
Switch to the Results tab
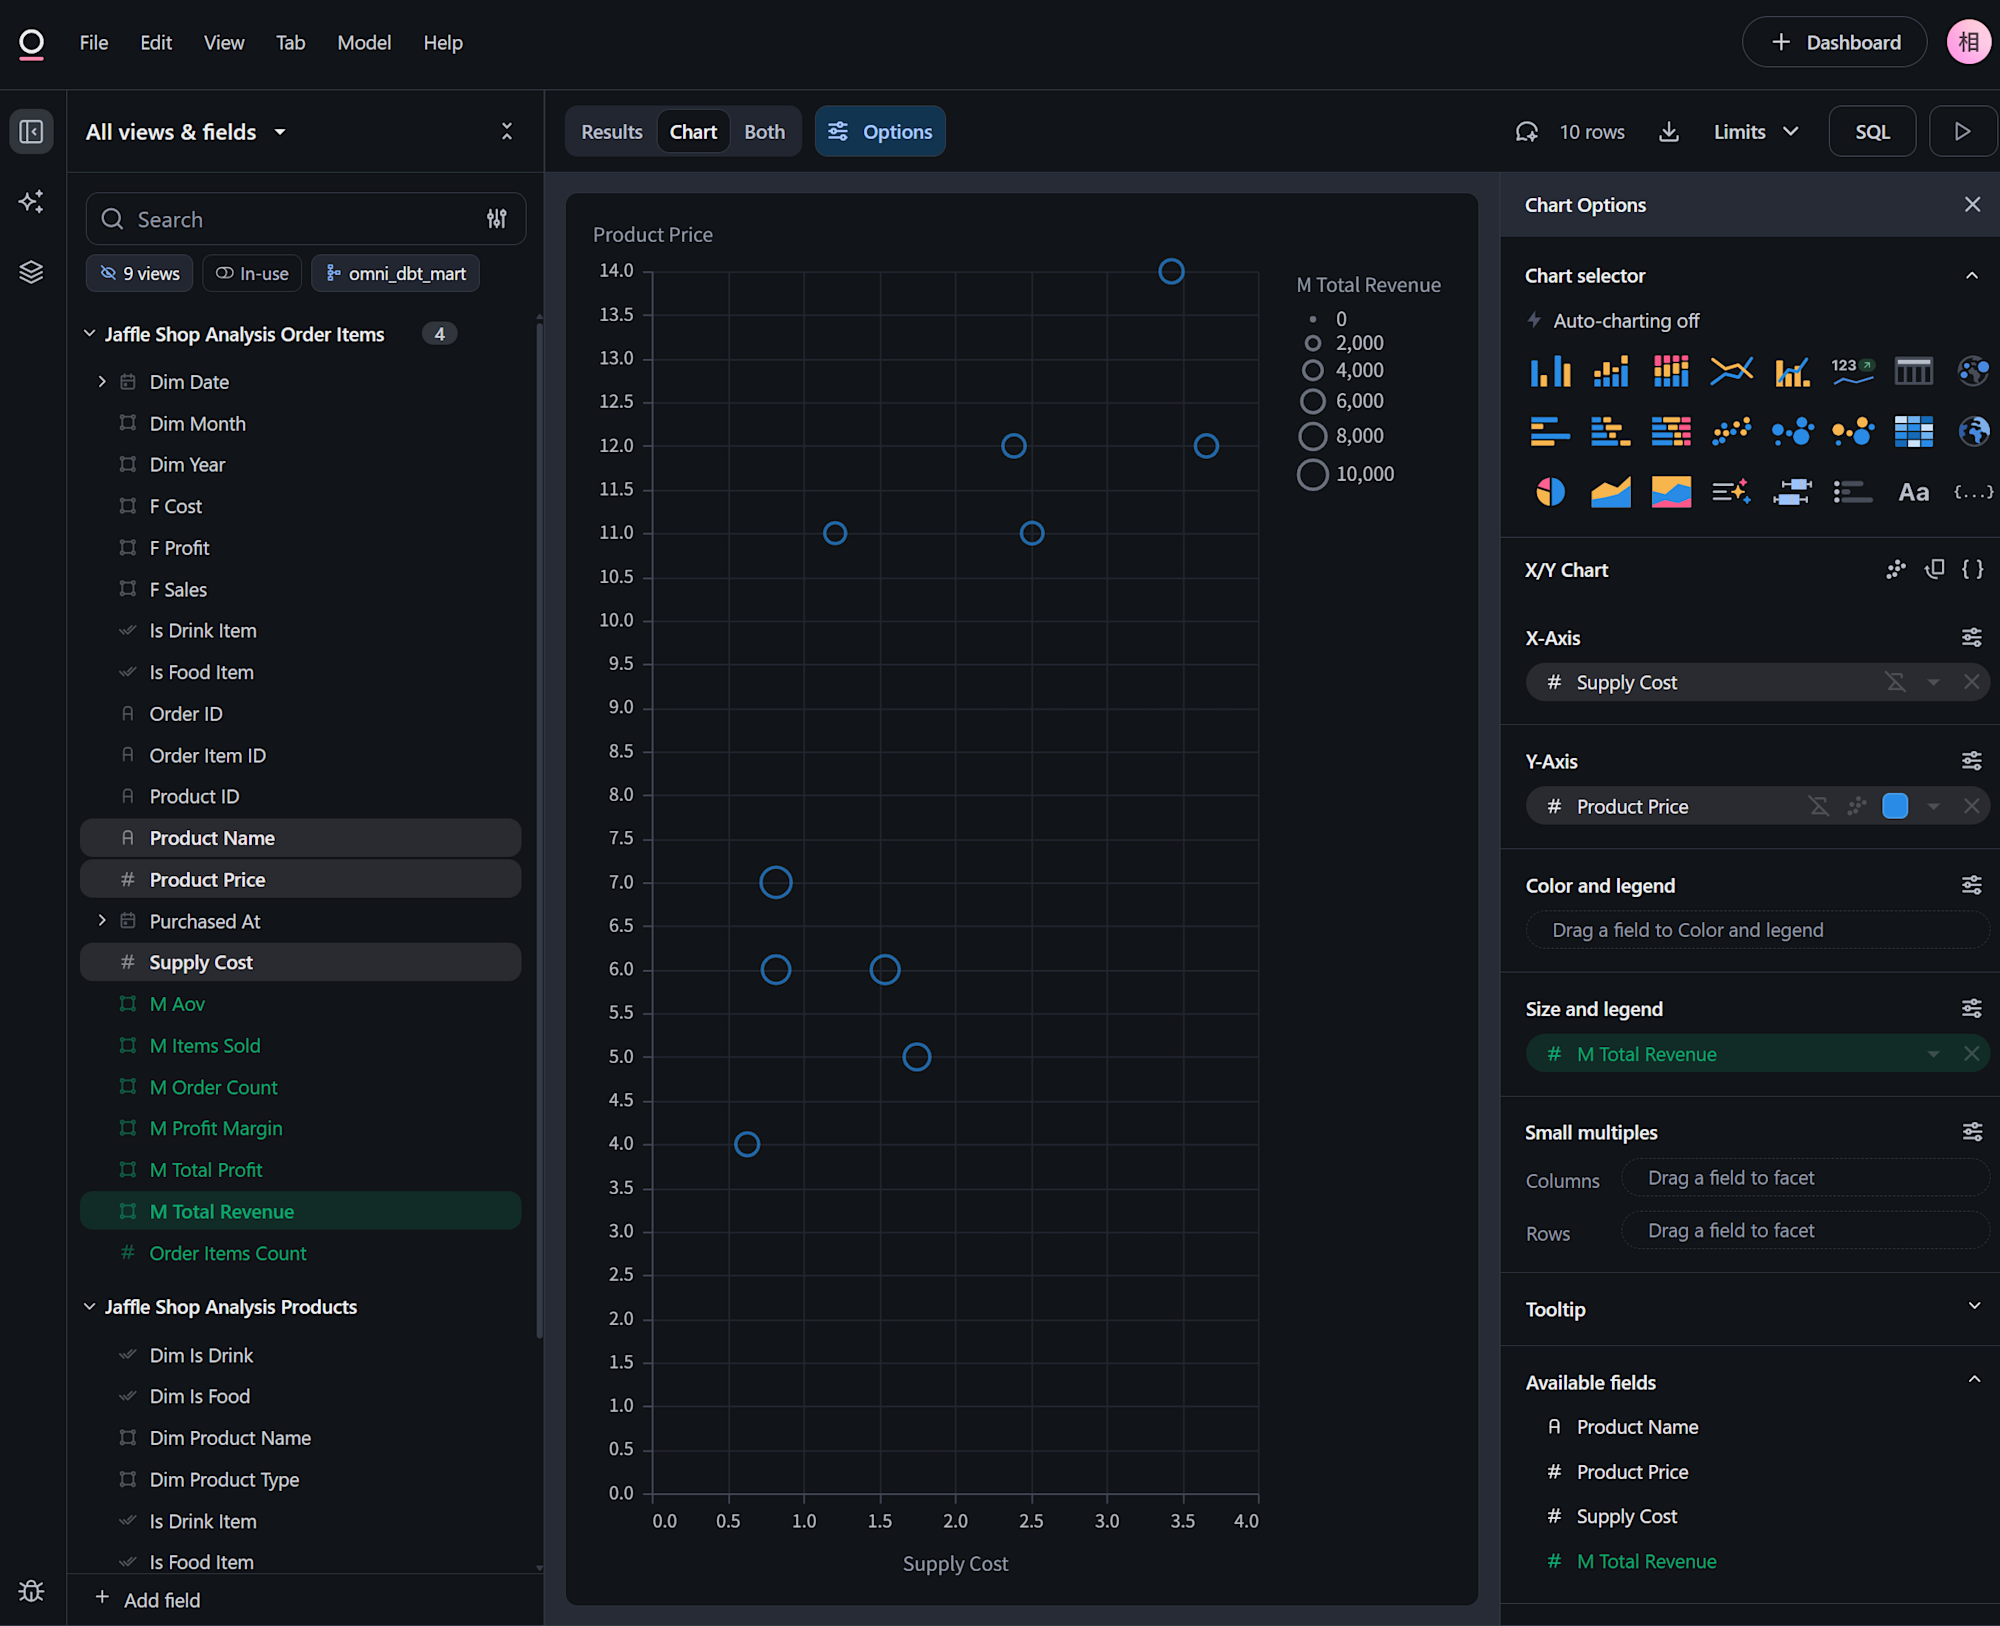[611, 132]
